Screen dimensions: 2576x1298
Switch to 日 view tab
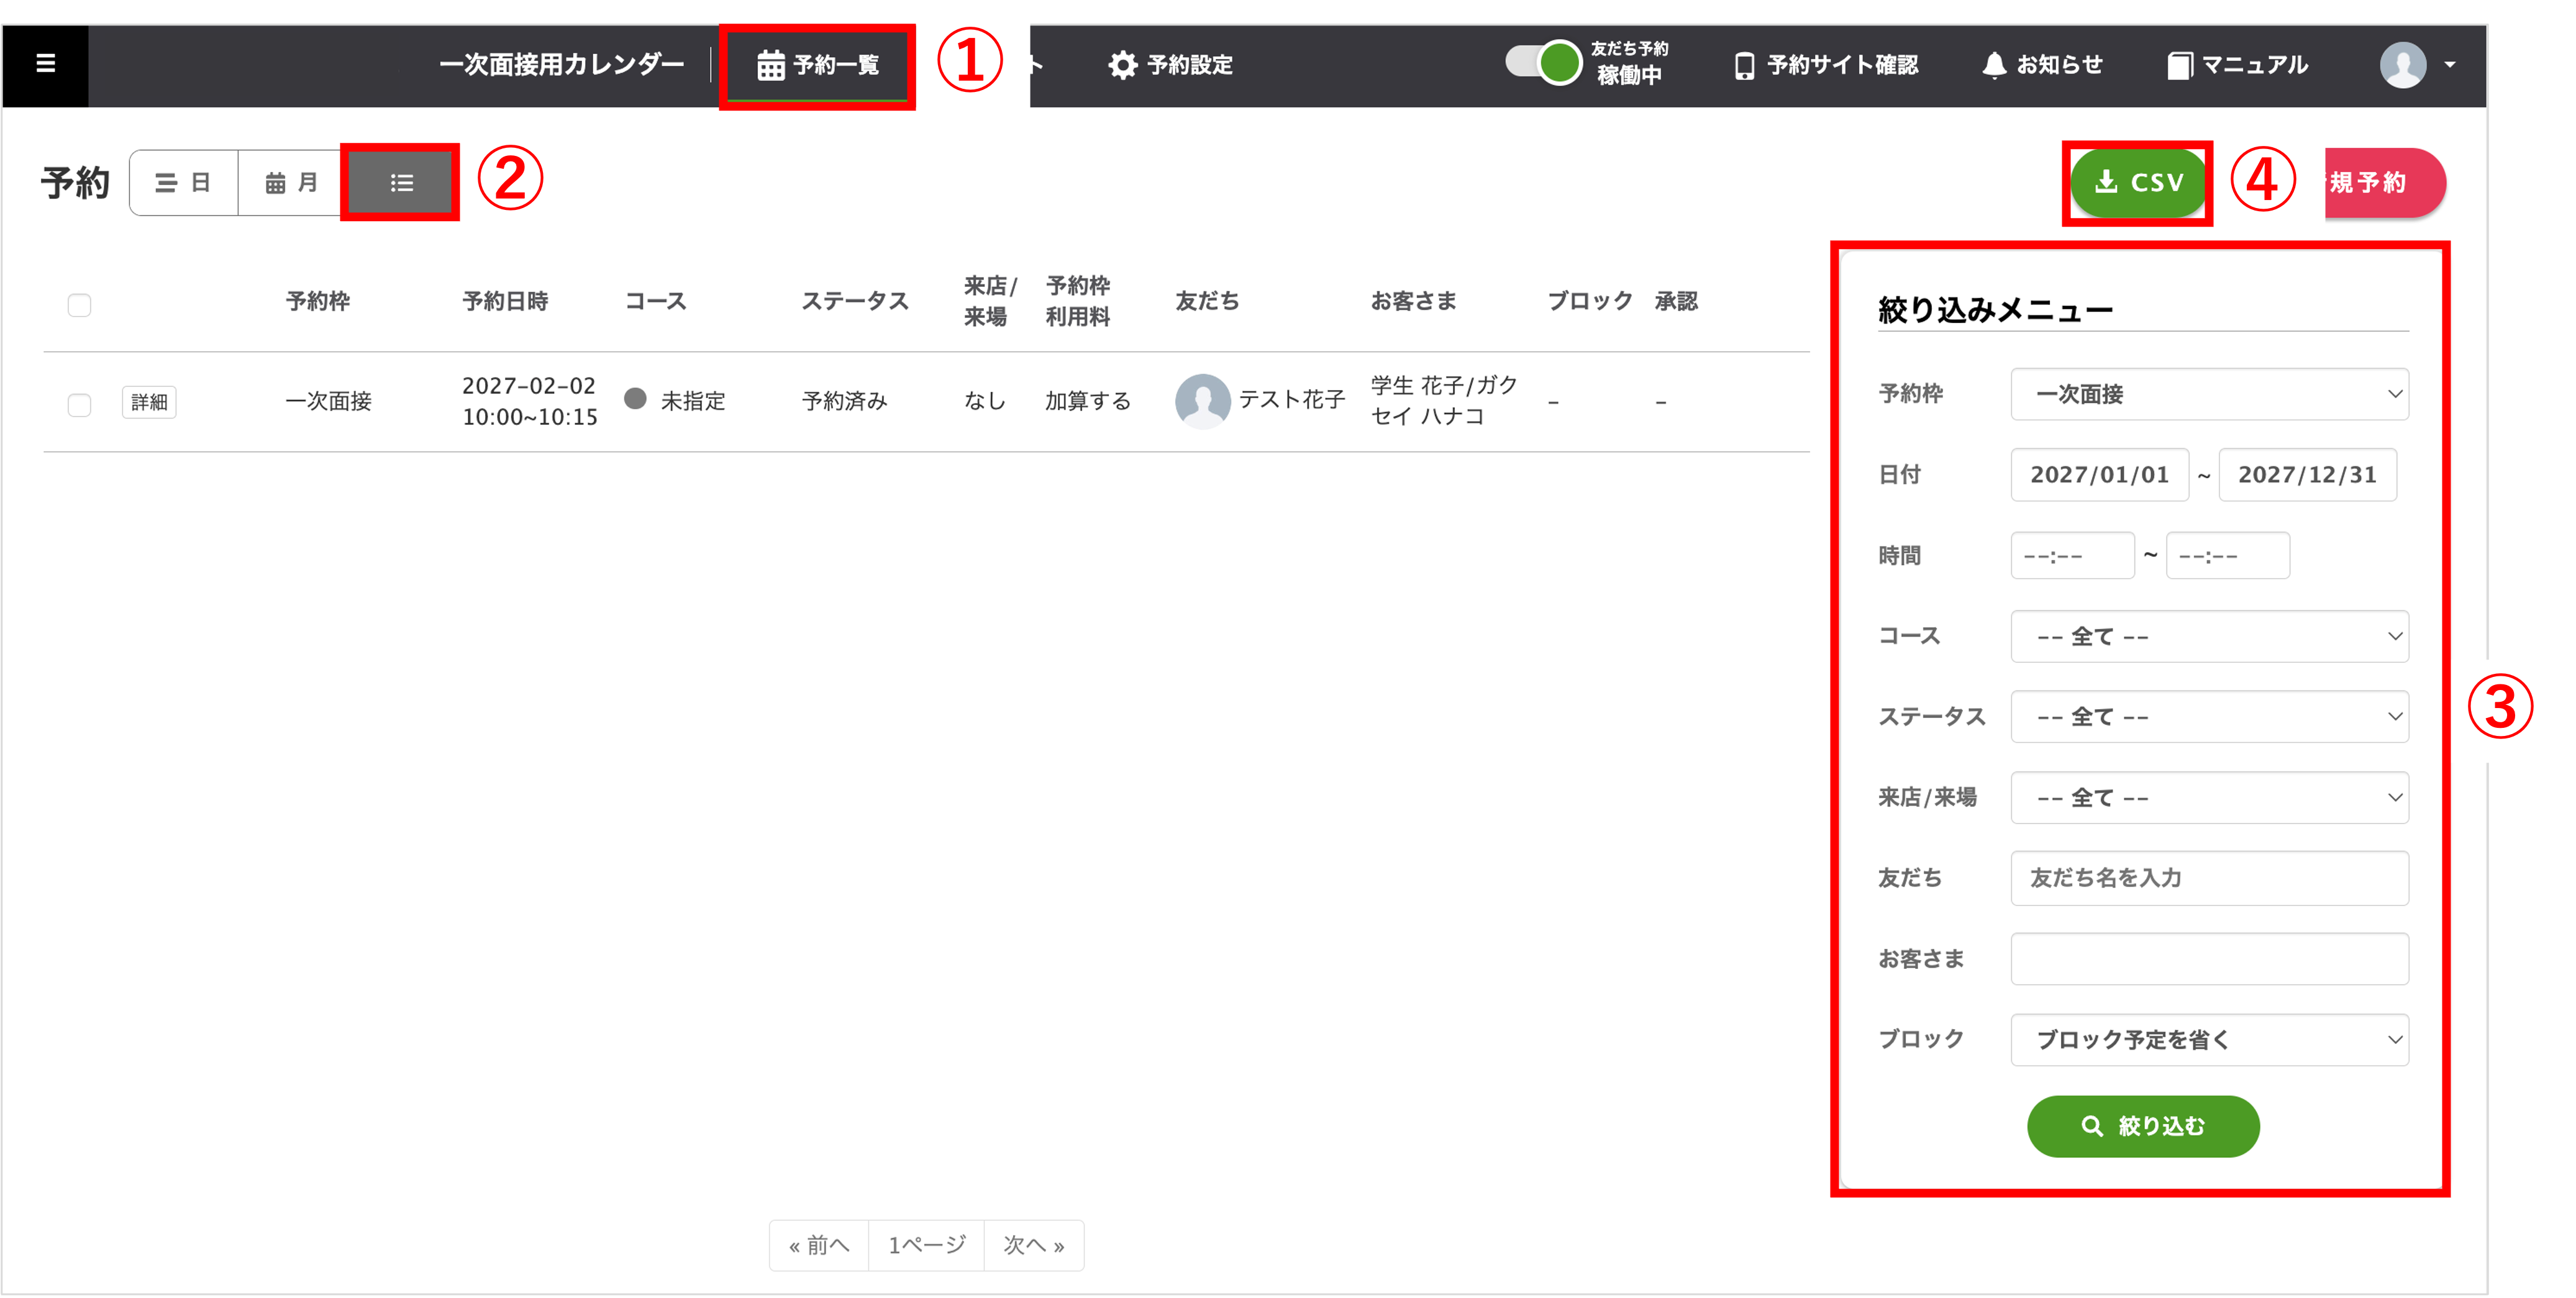pyautogui.click(x=184, y=183)
